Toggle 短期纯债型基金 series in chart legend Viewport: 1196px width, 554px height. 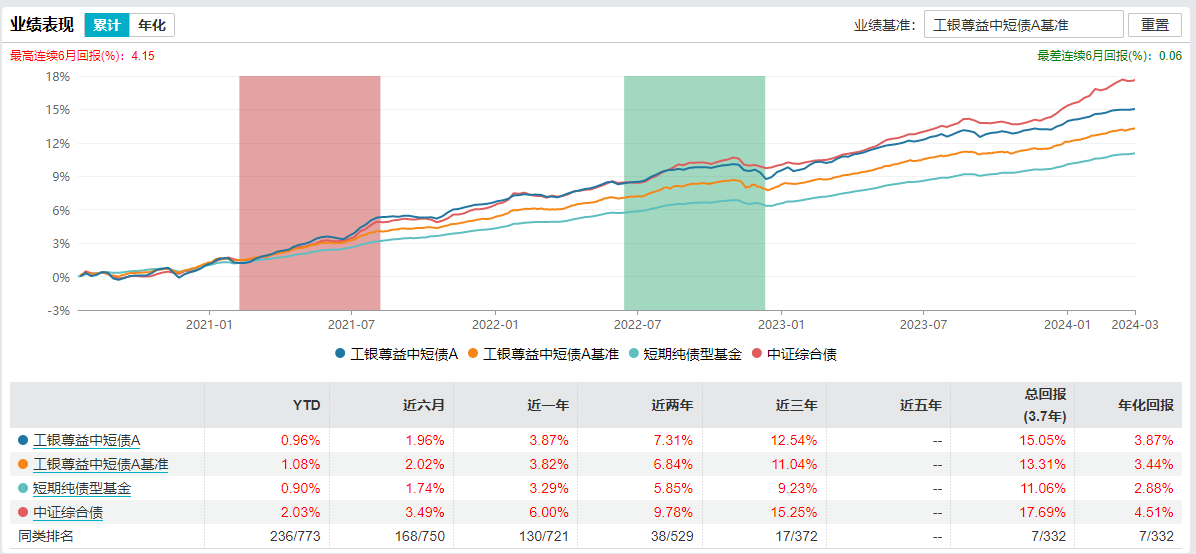684,353
